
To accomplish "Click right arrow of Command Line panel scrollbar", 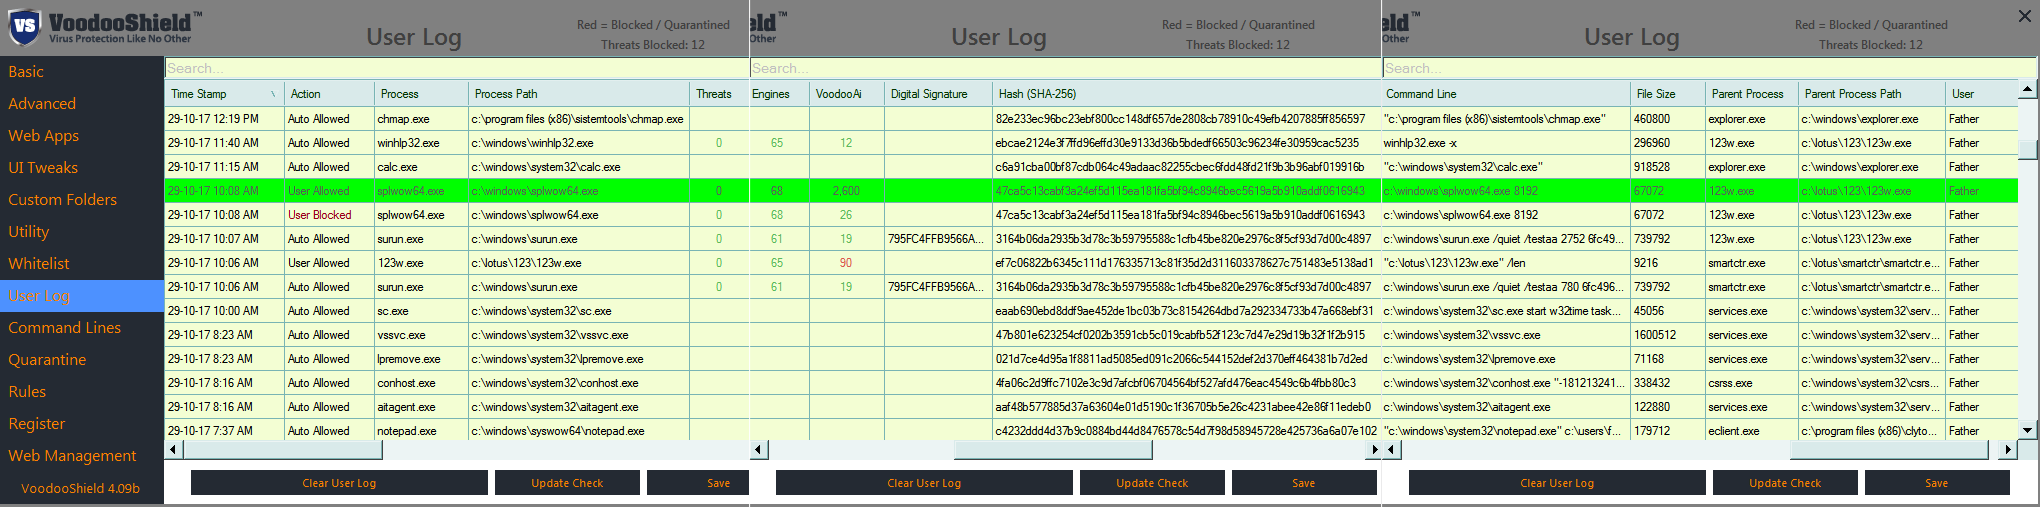I will (x=2007, y=450).
